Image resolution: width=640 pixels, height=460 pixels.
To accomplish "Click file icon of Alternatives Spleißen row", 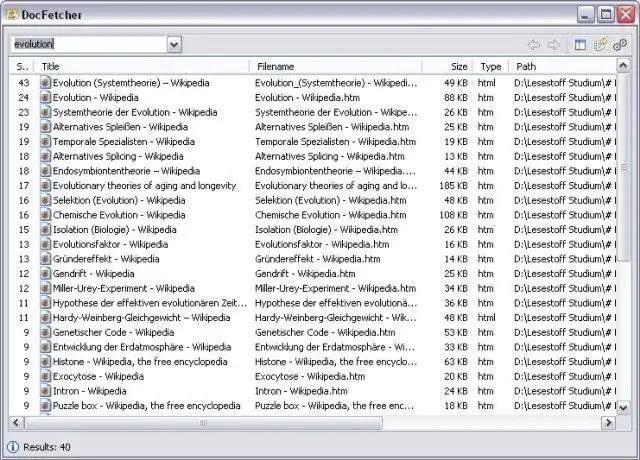I will pos(45,127).
